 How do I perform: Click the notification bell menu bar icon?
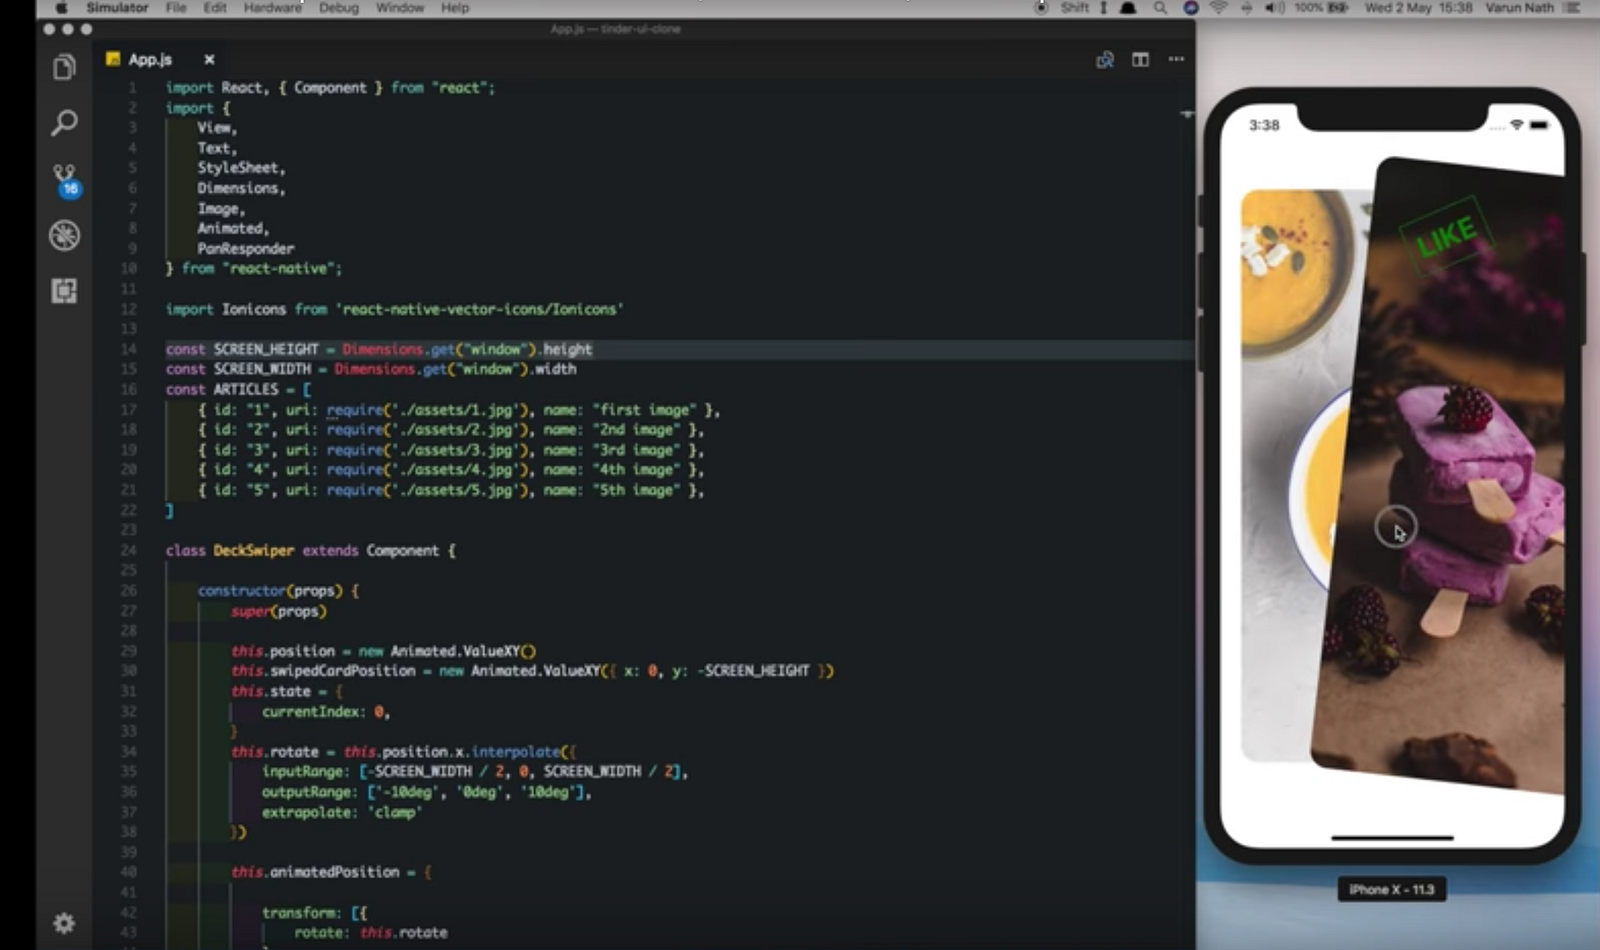(x=1129, y=8)
